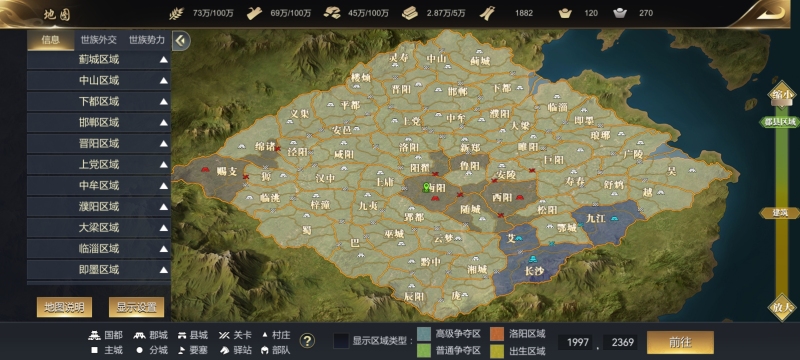This screenshot has width=800, height=360.
Task: Open the question mark help icon
Action: (307, 341)
